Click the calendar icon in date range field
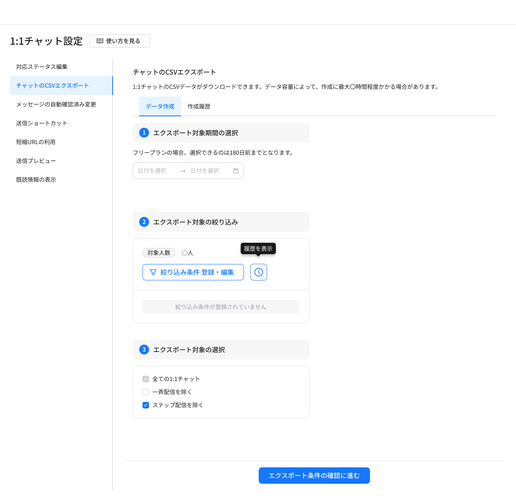This screenshot has width=516, height=500. [236, 171]
